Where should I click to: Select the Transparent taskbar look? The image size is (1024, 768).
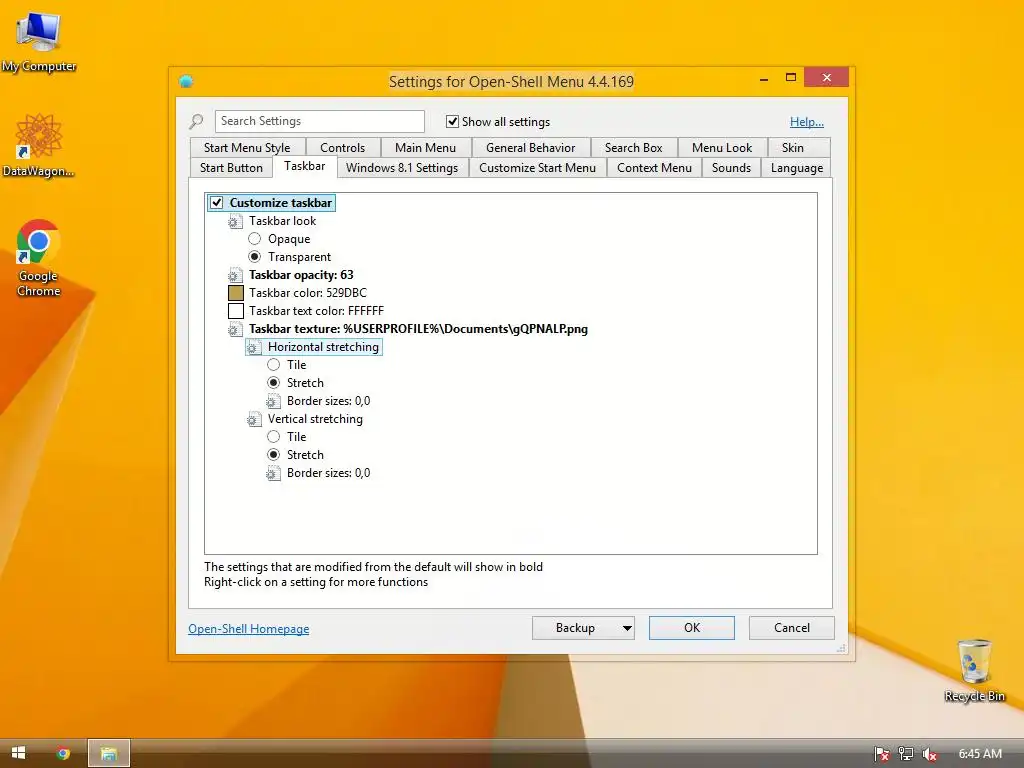click(x=255, y=257)
